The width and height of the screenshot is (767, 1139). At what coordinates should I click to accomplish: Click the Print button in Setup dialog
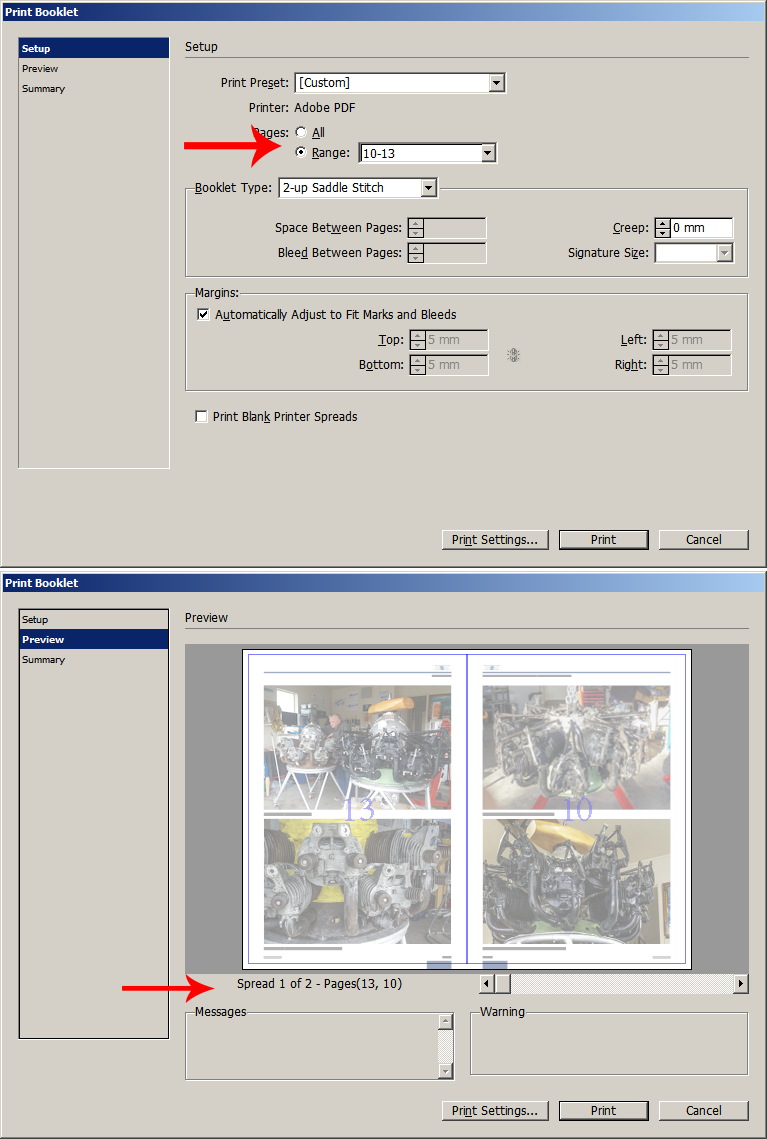604,540
